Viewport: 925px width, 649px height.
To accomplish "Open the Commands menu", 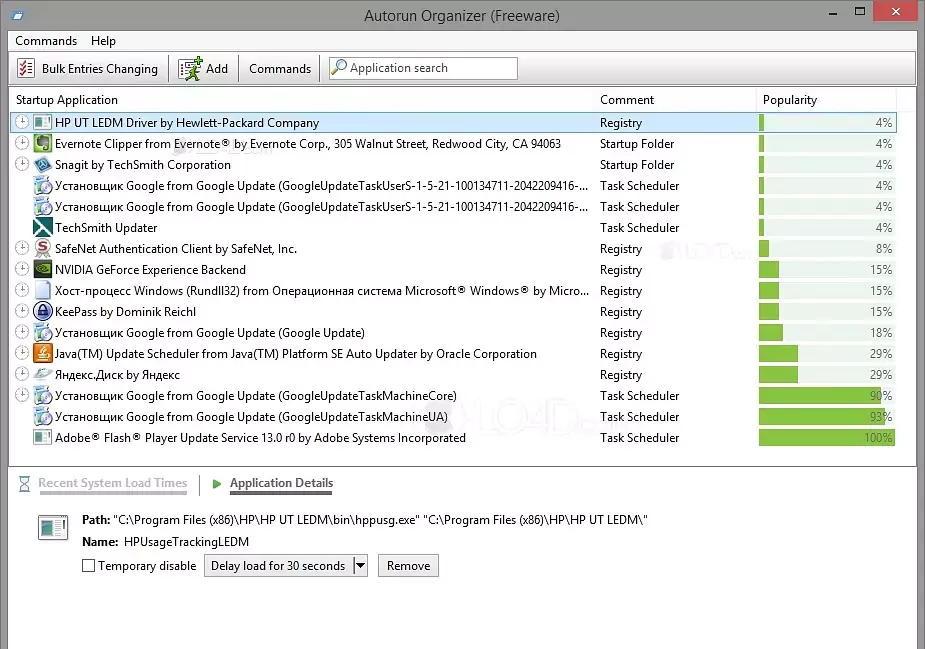I will click(46, 41).
